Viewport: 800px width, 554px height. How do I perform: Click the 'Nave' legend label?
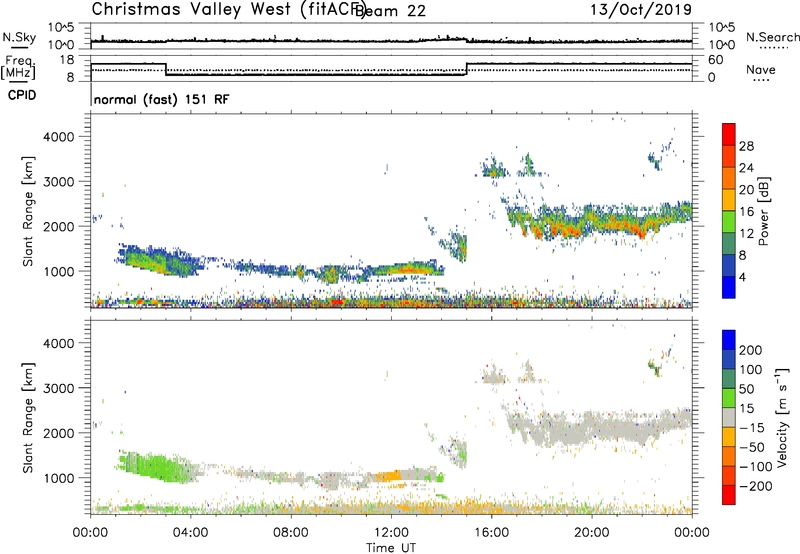(x=761, y=69)
